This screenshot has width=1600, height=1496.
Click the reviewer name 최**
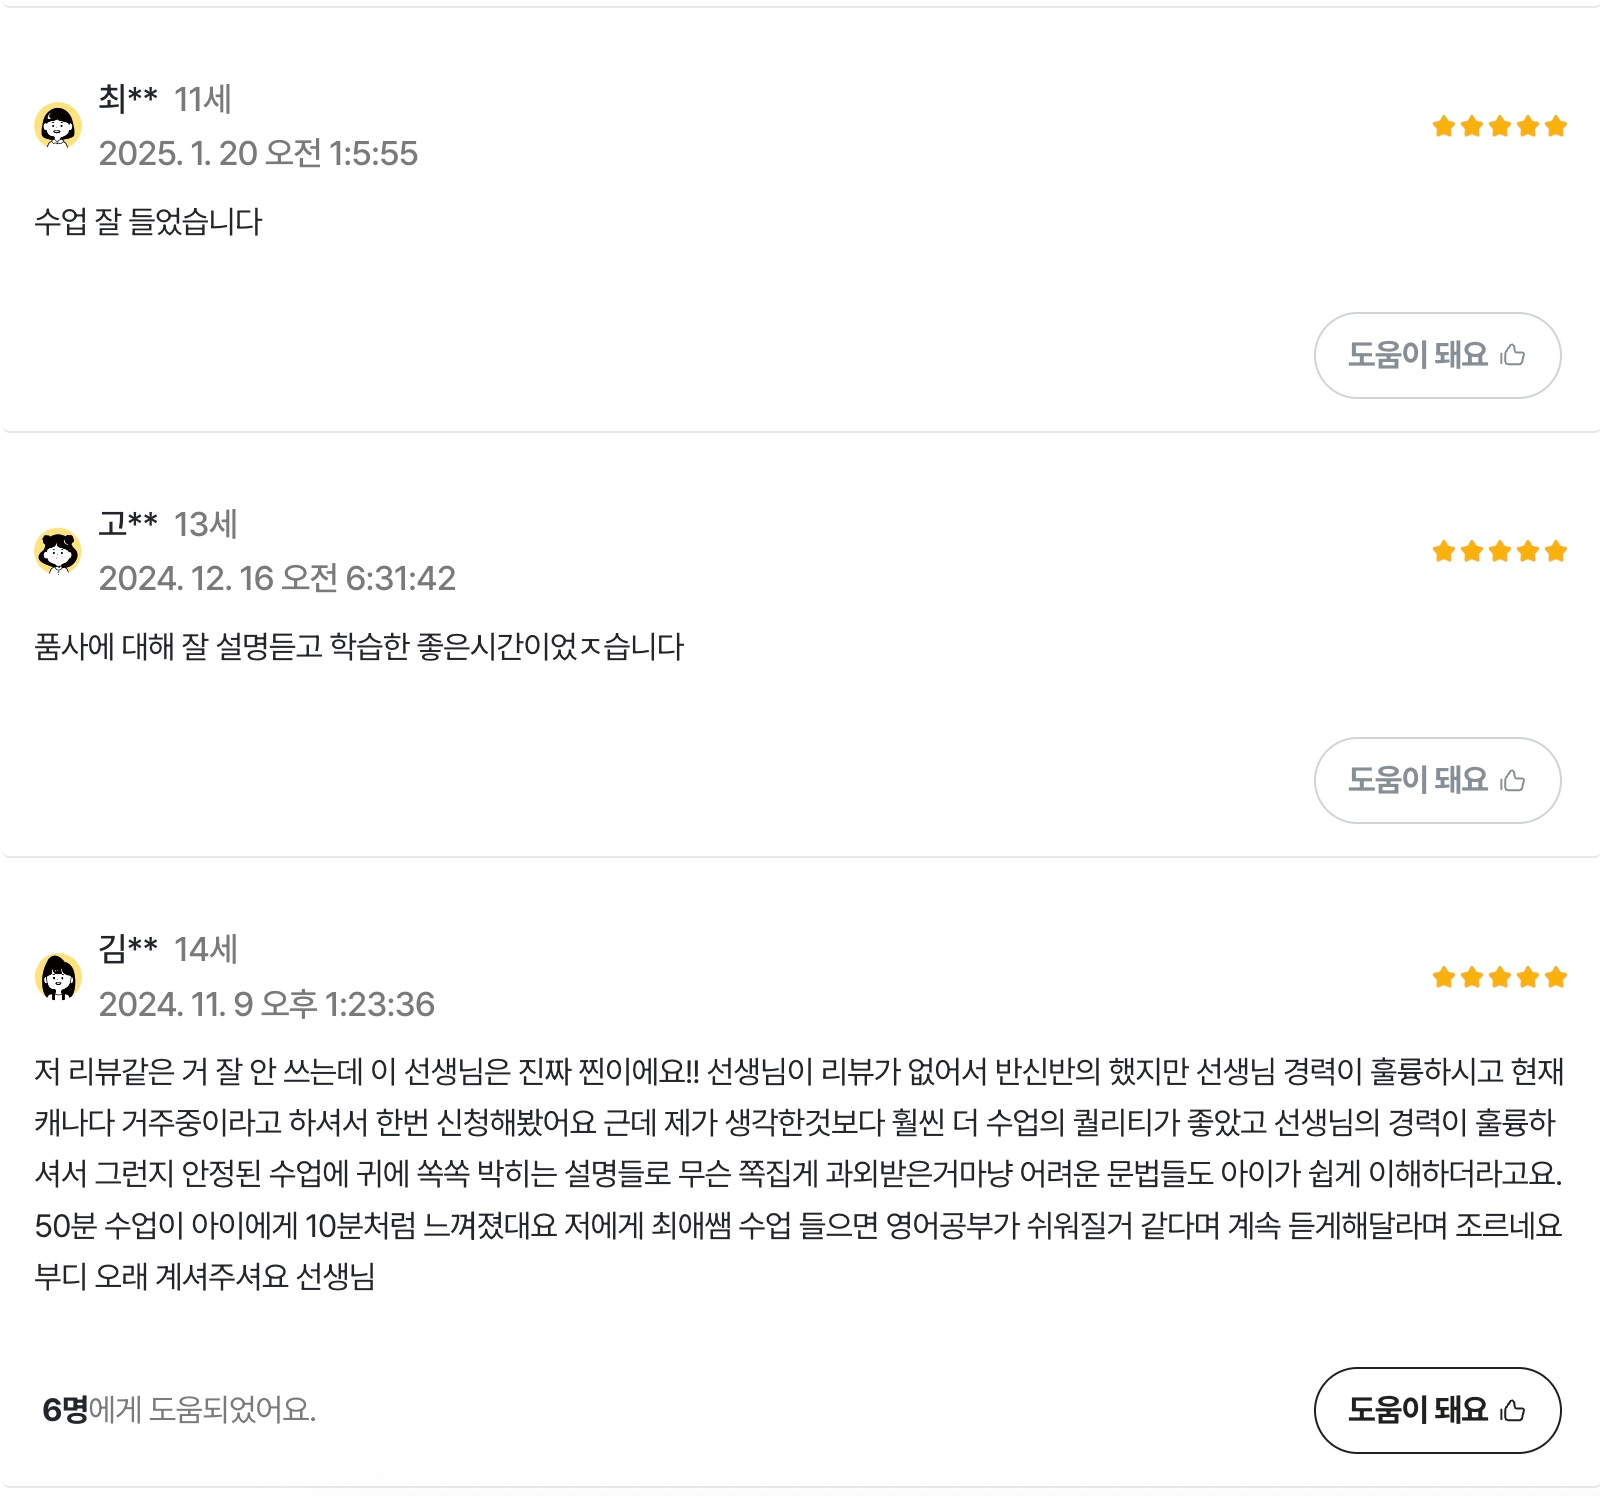click(x=128, y=98)
